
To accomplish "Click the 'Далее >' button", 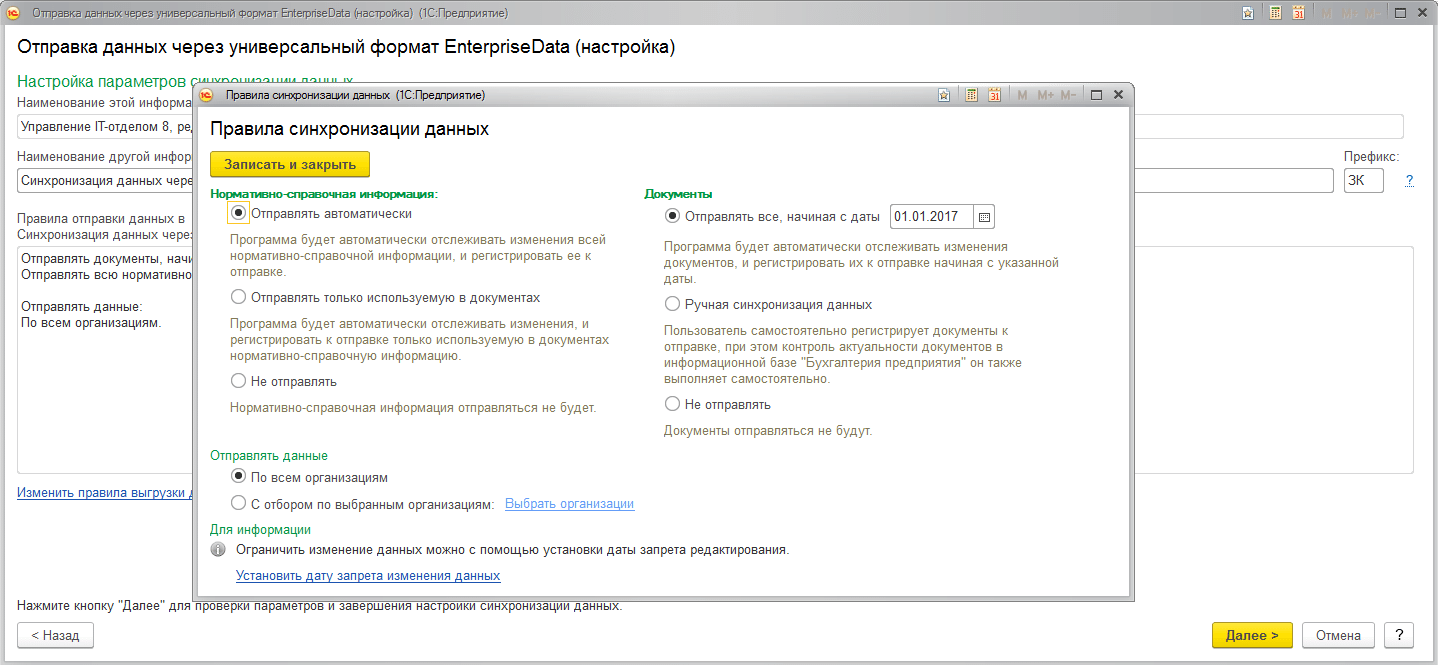I will (1252, 635).
